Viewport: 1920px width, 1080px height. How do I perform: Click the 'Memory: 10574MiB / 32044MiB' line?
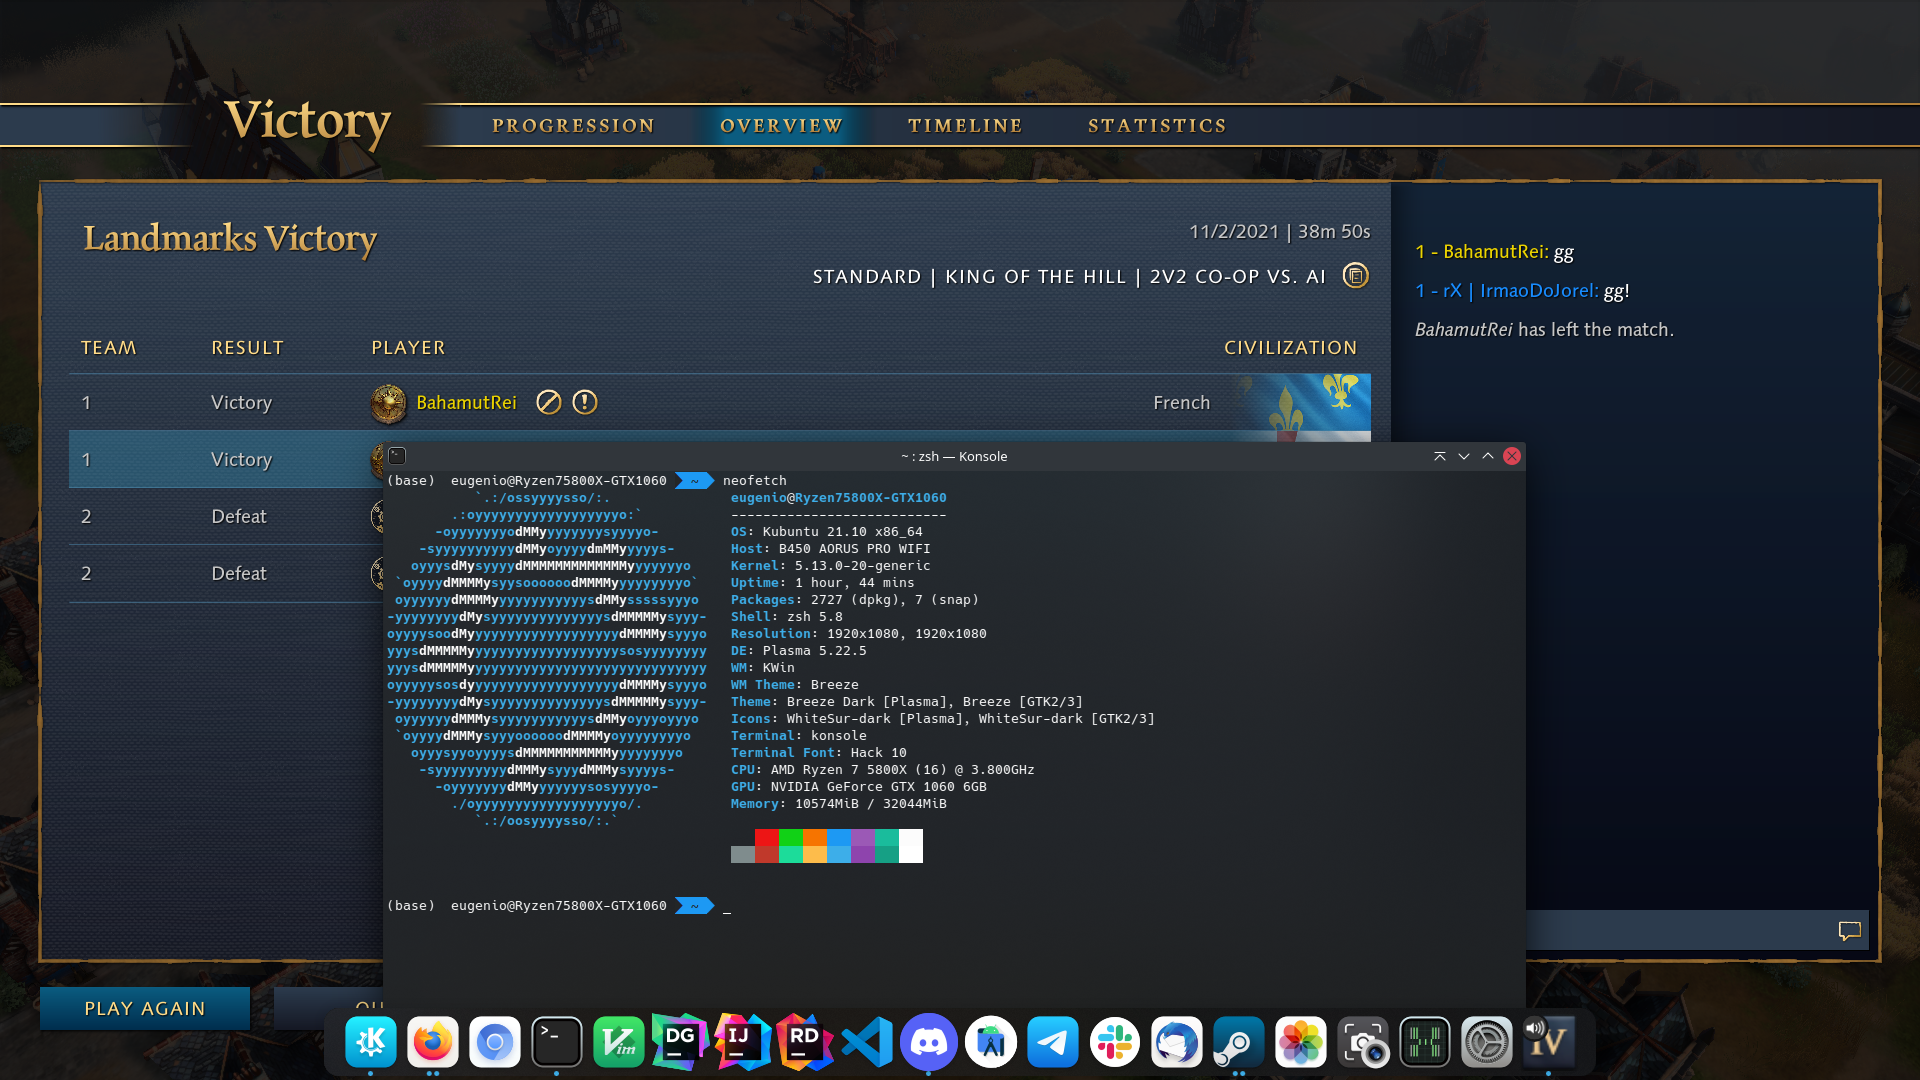838,804
